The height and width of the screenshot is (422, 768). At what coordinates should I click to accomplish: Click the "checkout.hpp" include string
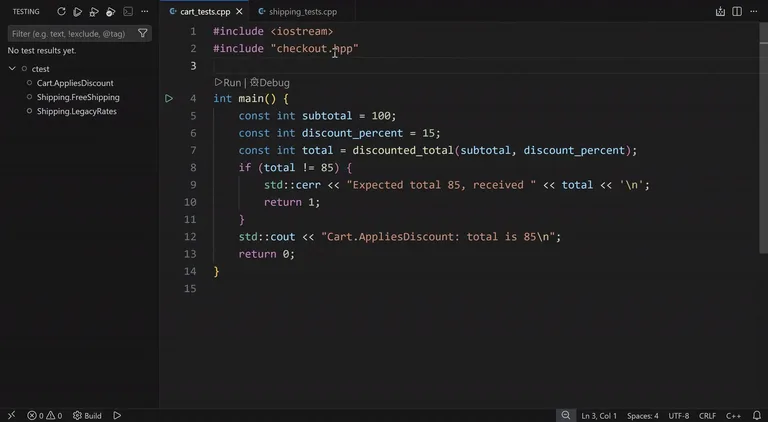tap(314, 48)
